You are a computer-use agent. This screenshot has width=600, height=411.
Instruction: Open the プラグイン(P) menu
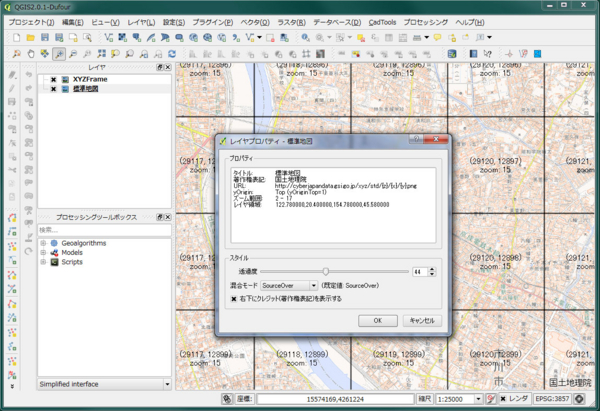coord(213,22)
